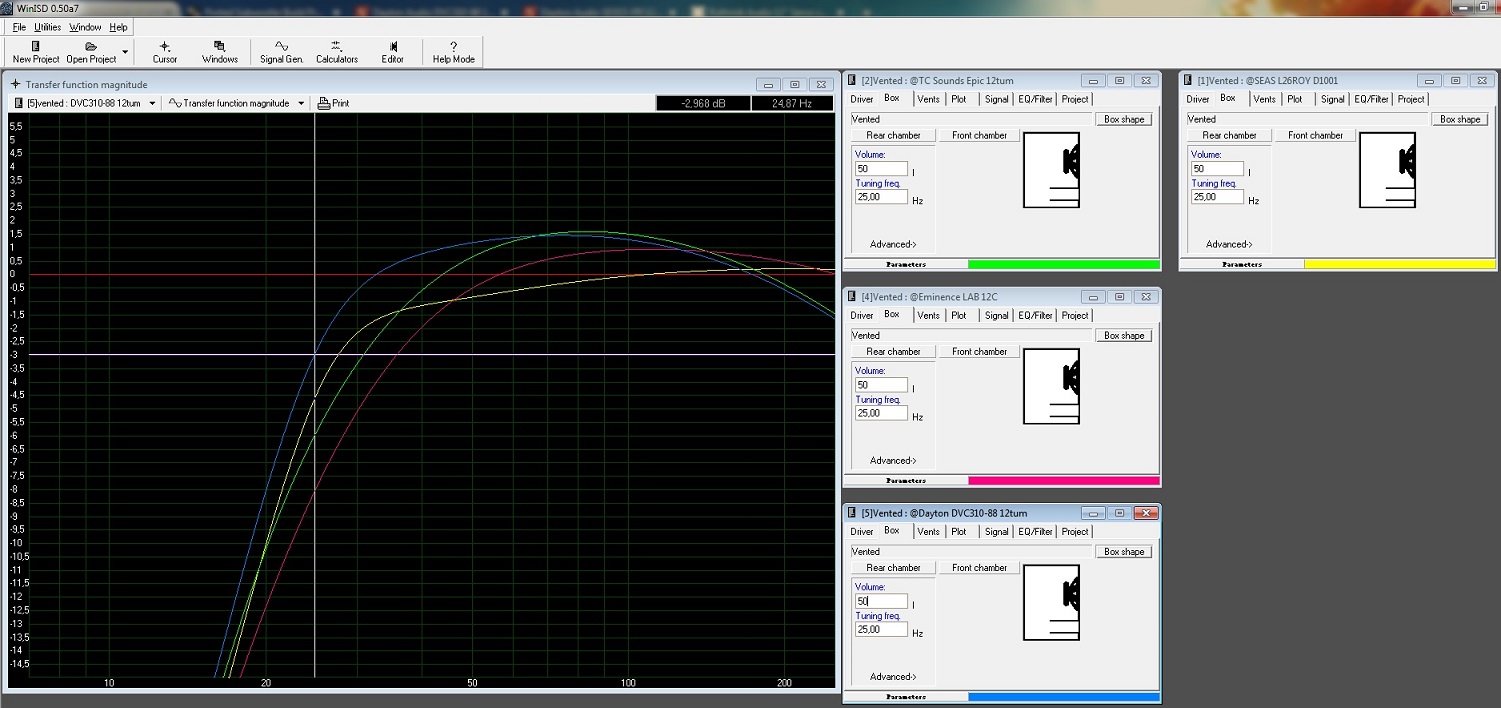The image size is (1501, 708).
Task: Switch to Driver tab in Dayton DVC310-88 window
Action: (x=862, y=532)
